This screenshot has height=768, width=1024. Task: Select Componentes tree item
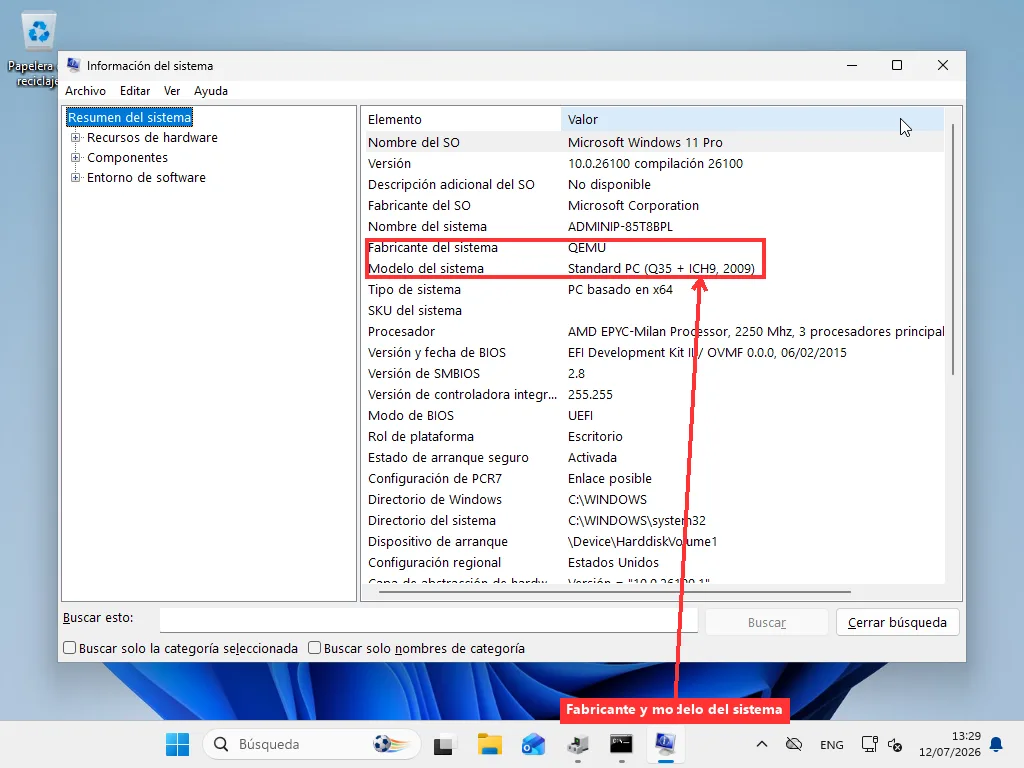(x=127, y=158)
